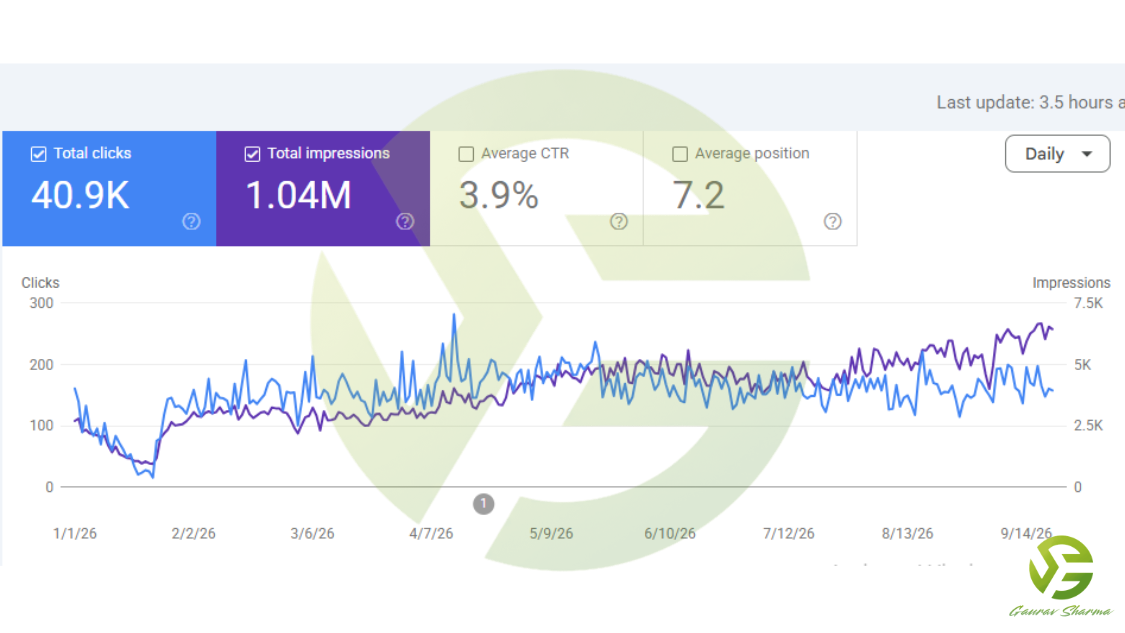Click the 7.2 average position value
The width and height of the screenshot is (1125, 633).
pos(698,195)
